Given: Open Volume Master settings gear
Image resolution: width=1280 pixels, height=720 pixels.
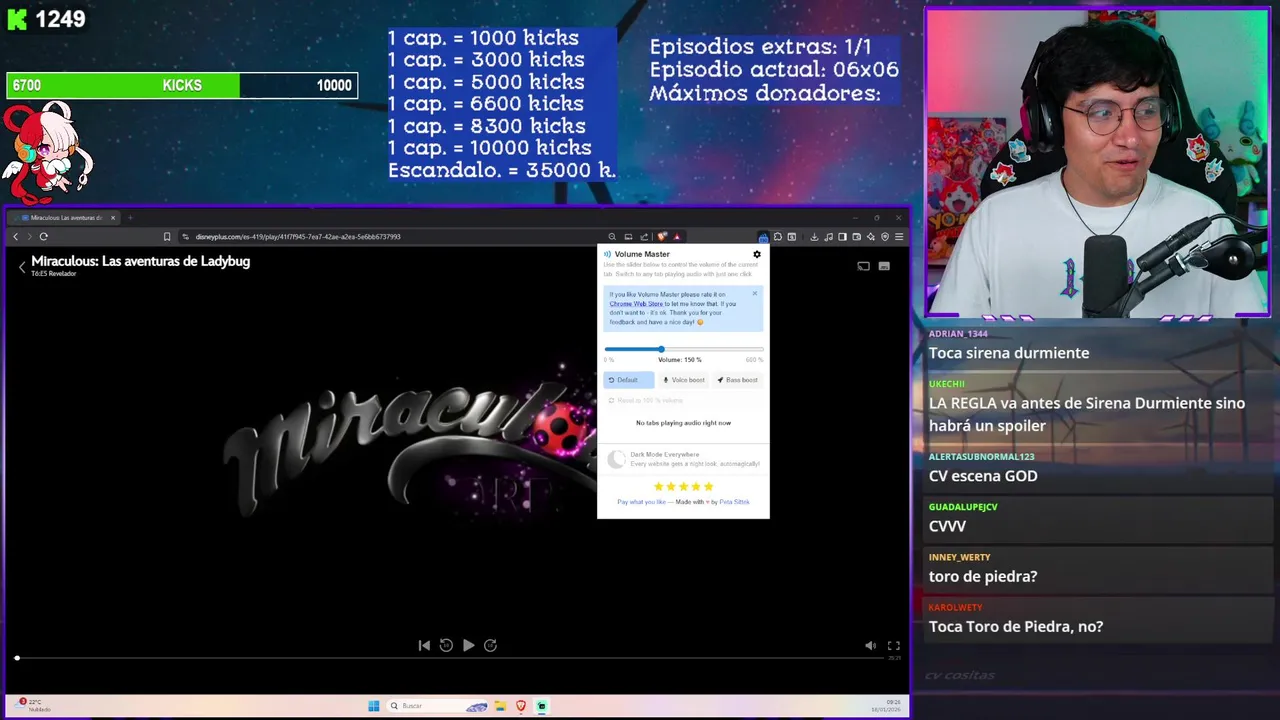Looking at the screenshot, I should coord(757,254).
